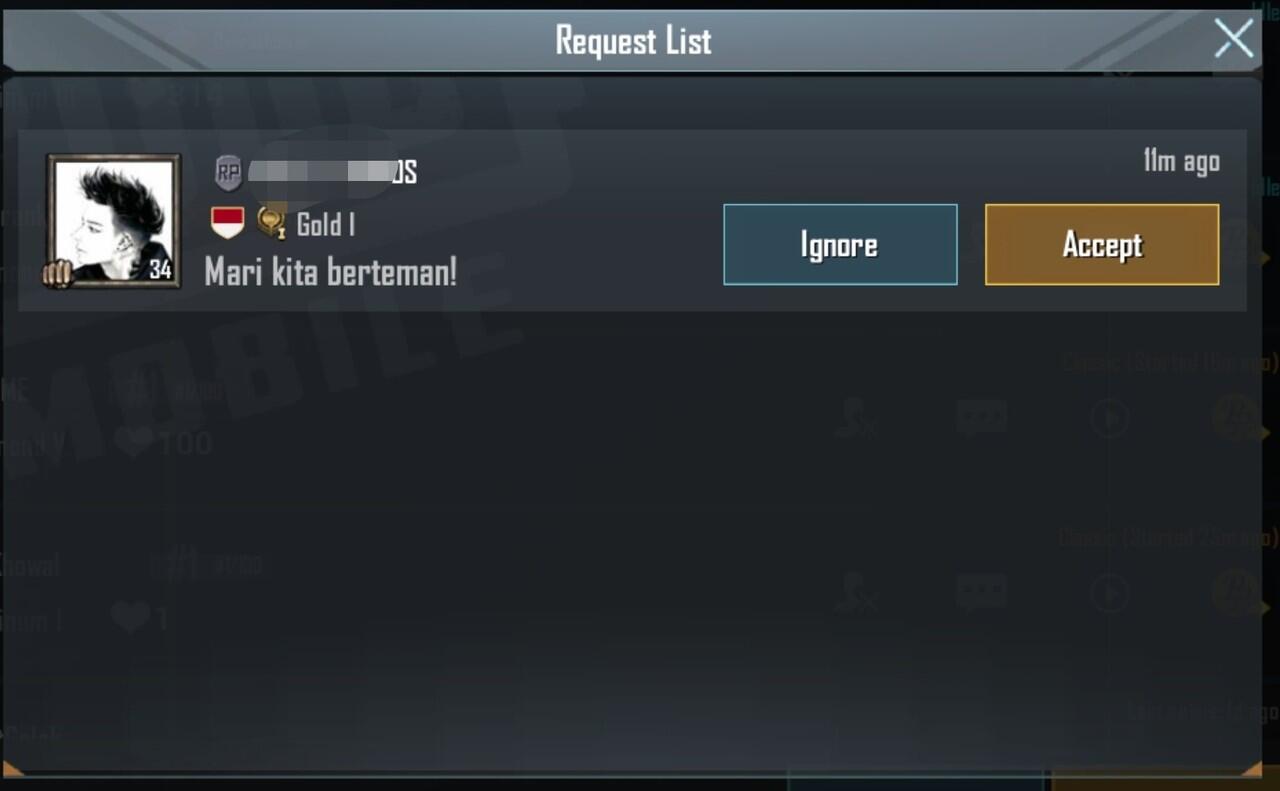Click the 'Mari kita berteman!' message
The height and width of the screenshot is (791, 1280).
point(331,271)
